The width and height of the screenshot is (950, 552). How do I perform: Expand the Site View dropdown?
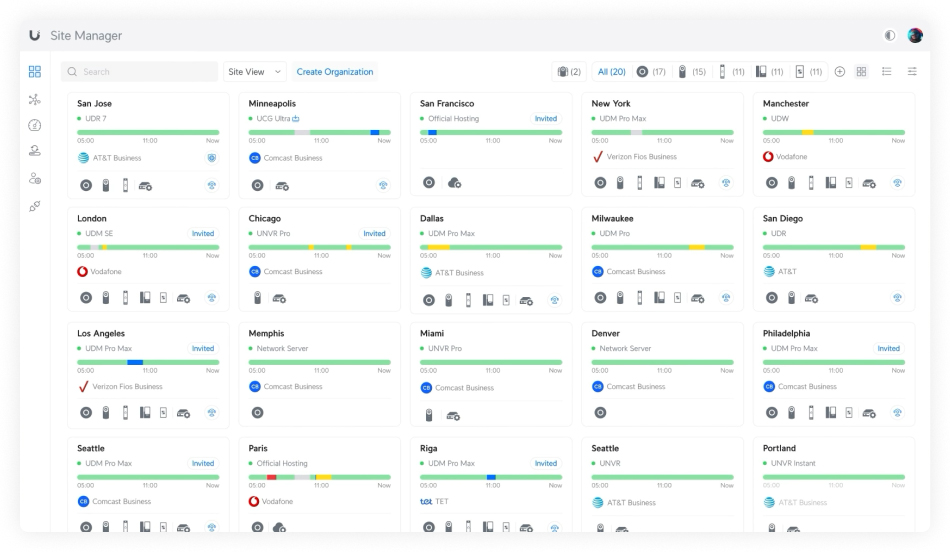255,72
